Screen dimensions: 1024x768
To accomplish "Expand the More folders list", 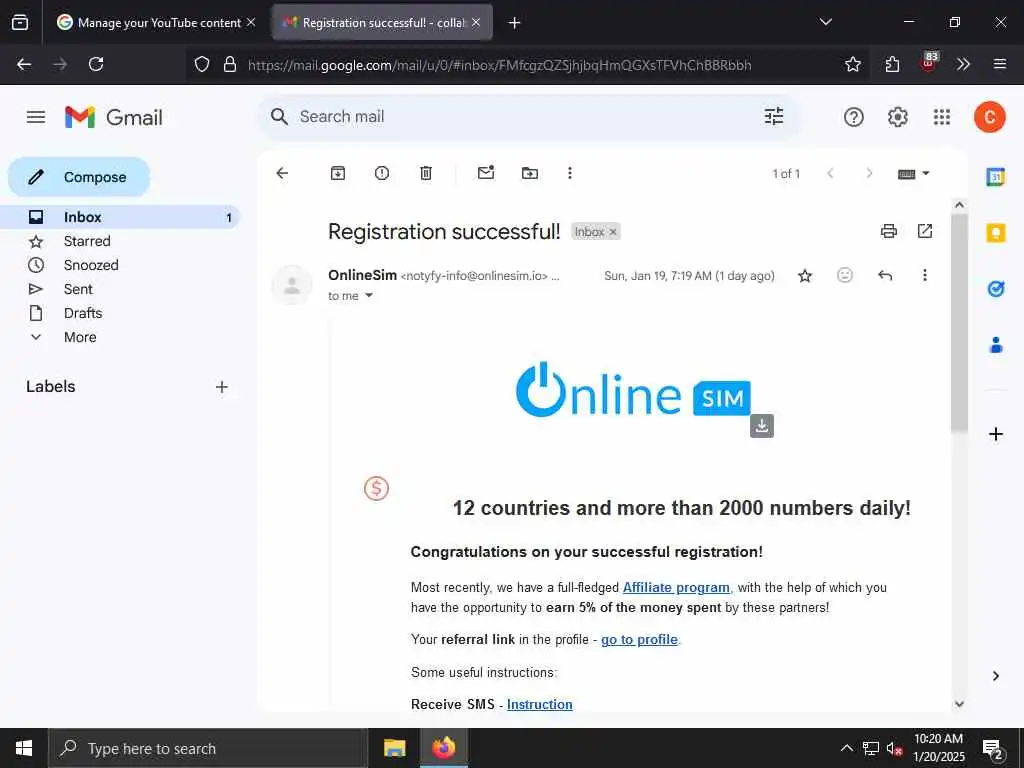I will 80,338.
